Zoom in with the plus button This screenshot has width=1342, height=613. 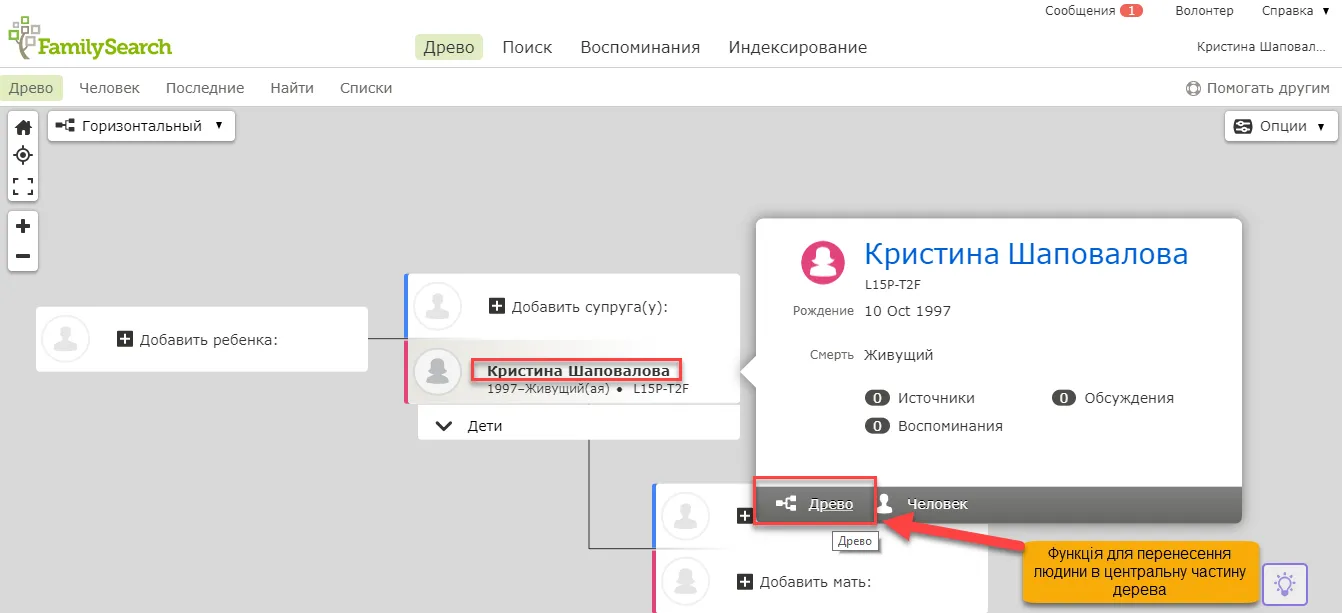[x=23, y=226]
